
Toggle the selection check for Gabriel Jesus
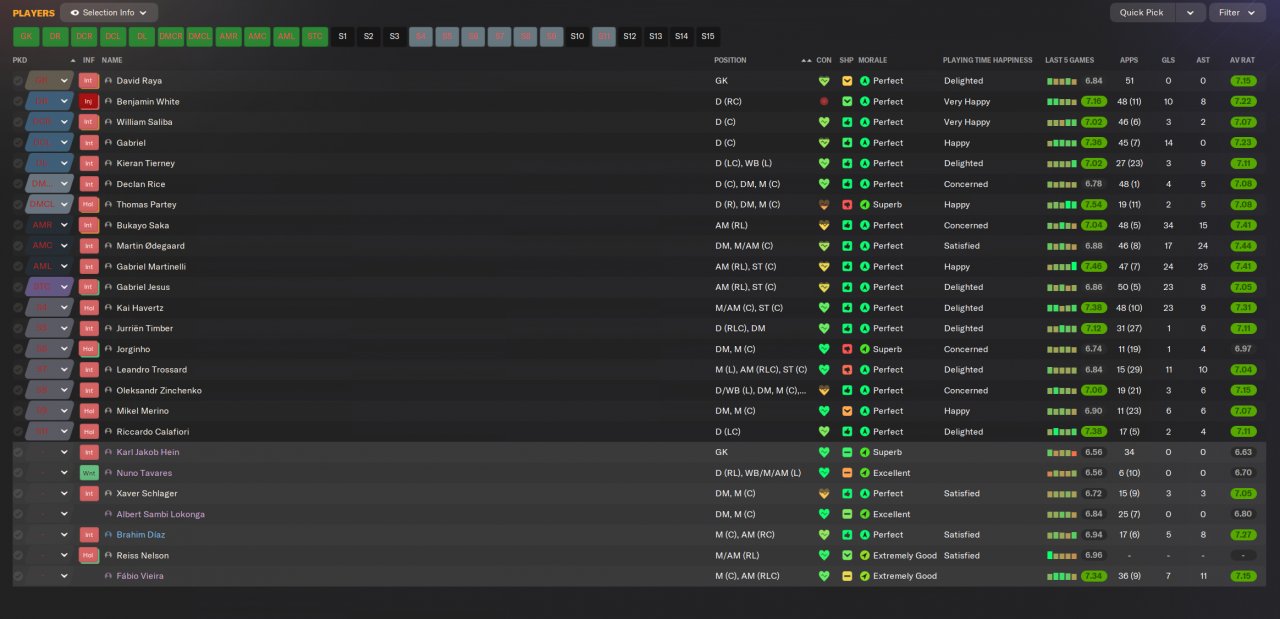pyautogui.click(x=18, y=287)
